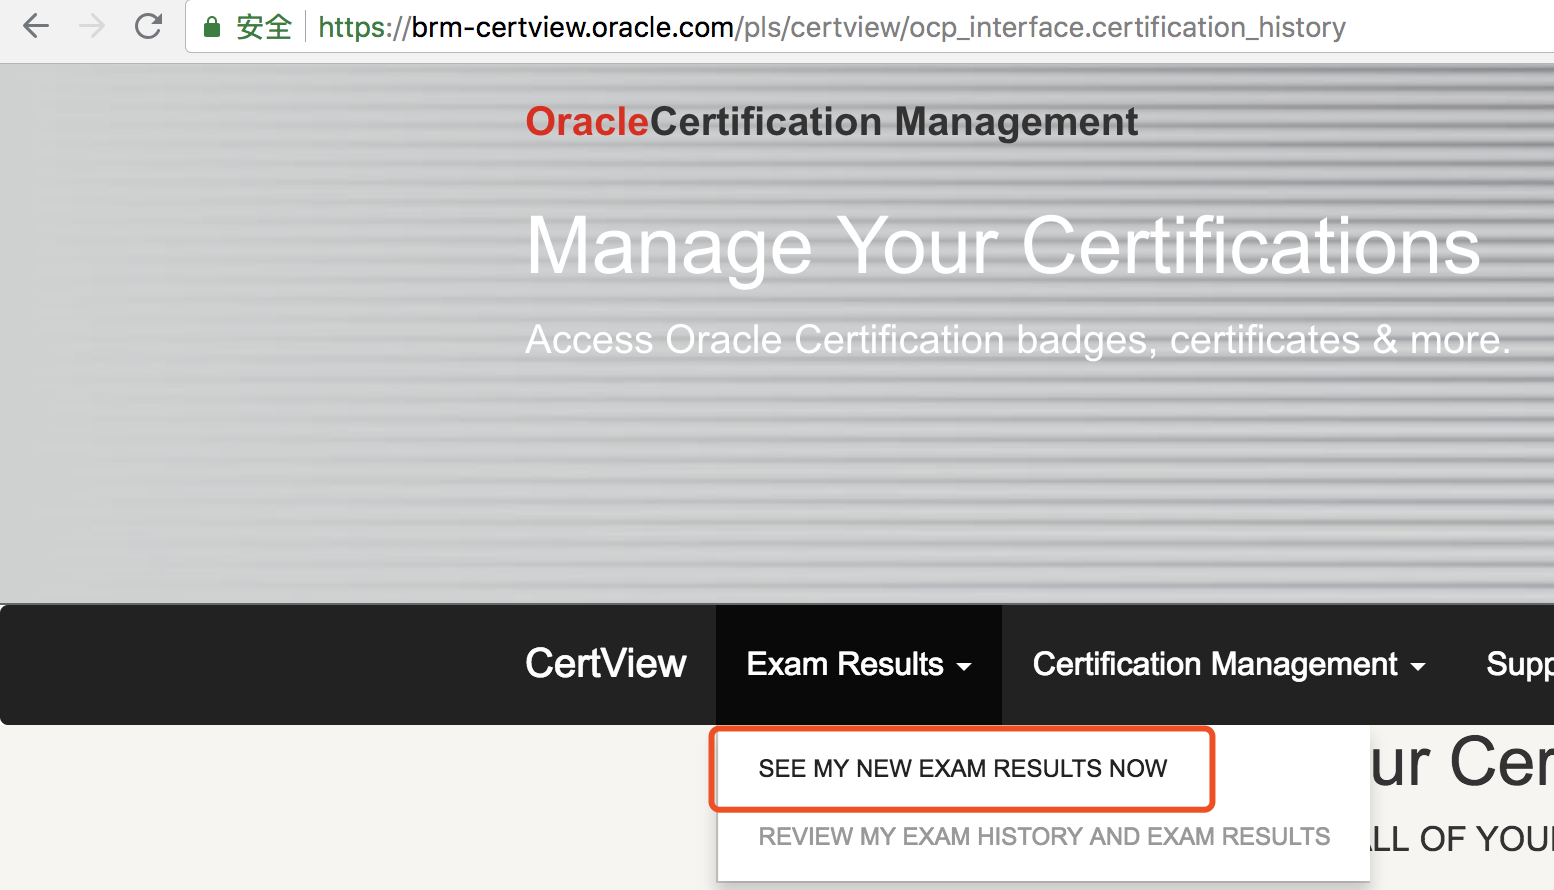Click the caret beside Exam Results
1554x890 pixels.
tap(964, 667)
